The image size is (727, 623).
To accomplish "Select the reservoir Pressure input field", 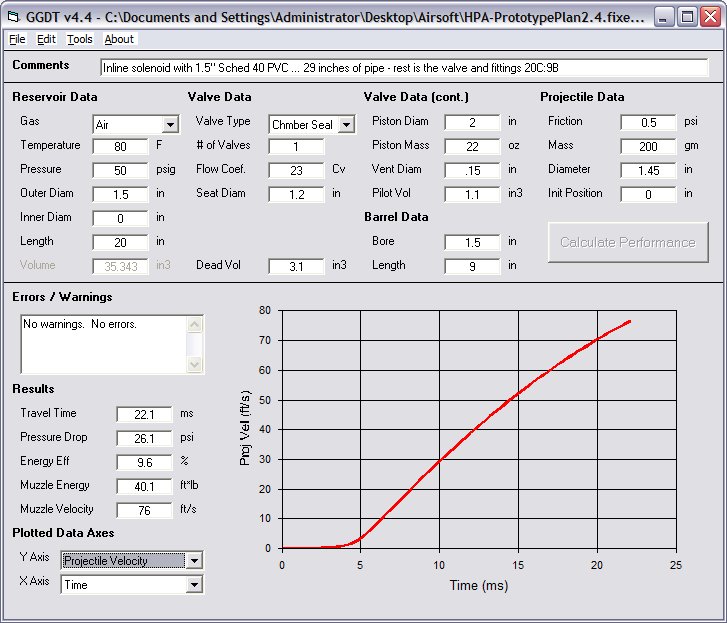I will (x=120, y=170).
